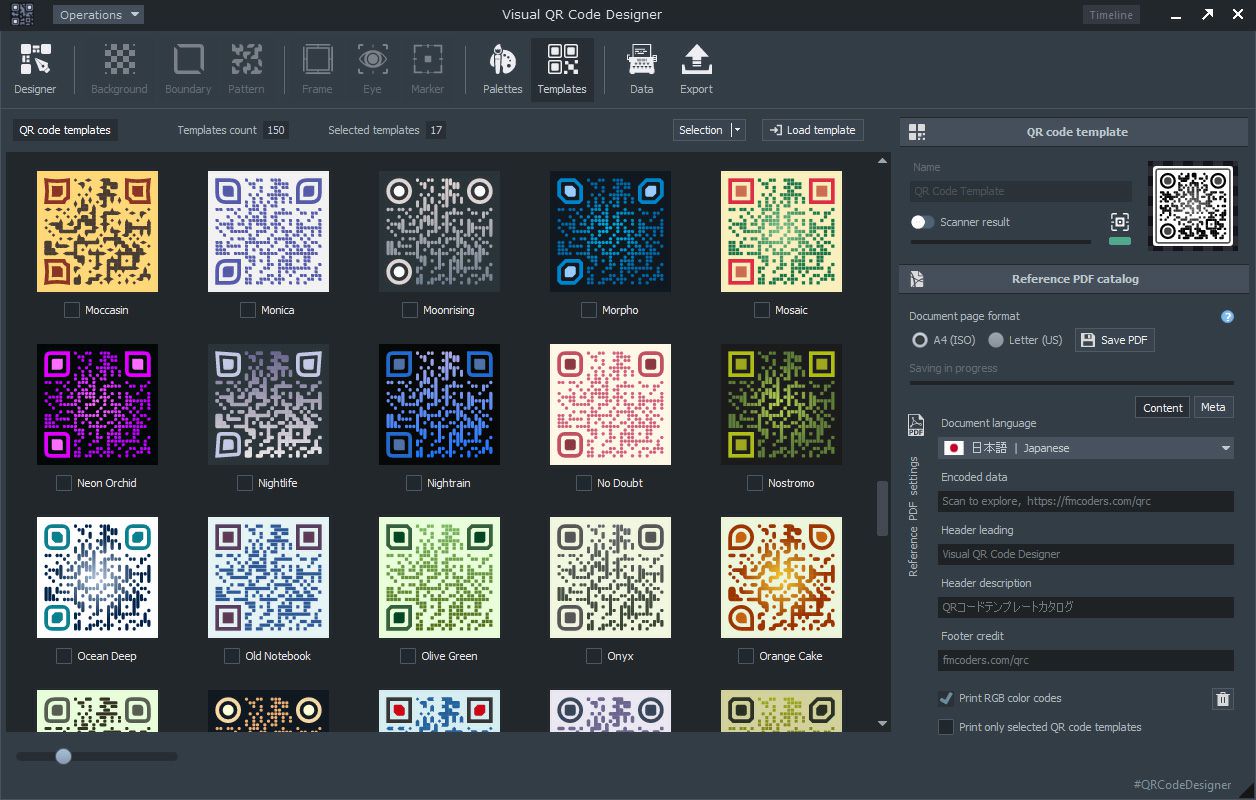Select the Mosaic template thumbnail
The image size is (1256, 800).
(781, 231)
